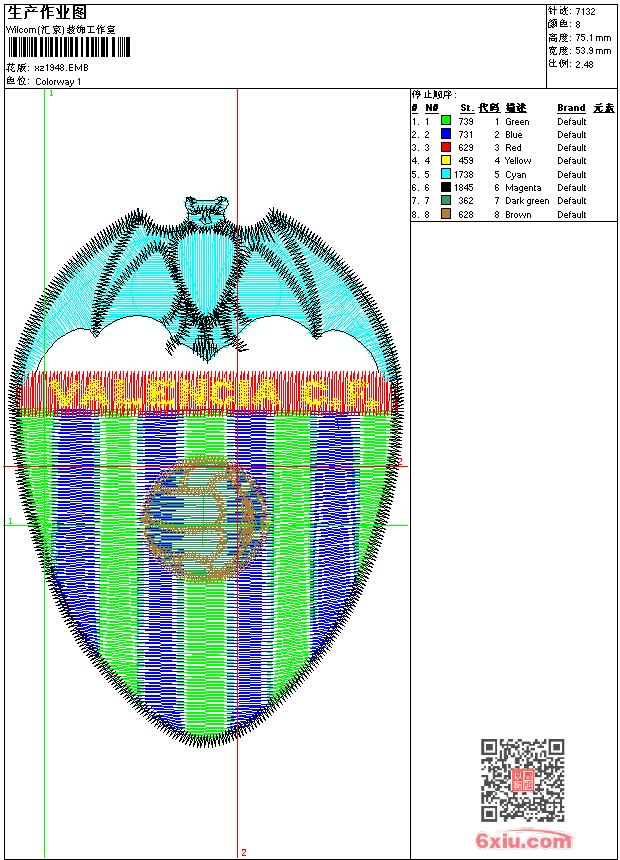Click the 'Dark green' description in row 7
The width and height of the screenshot is (620, 860).
pos(527,201)
